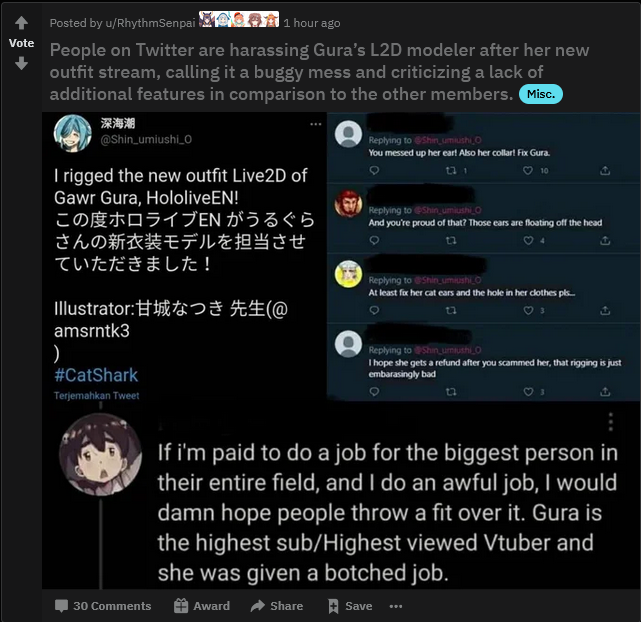Upvote the Gura modeler post
The width and height of the screenshot is (641, 622).
click(x=21, y=23)
